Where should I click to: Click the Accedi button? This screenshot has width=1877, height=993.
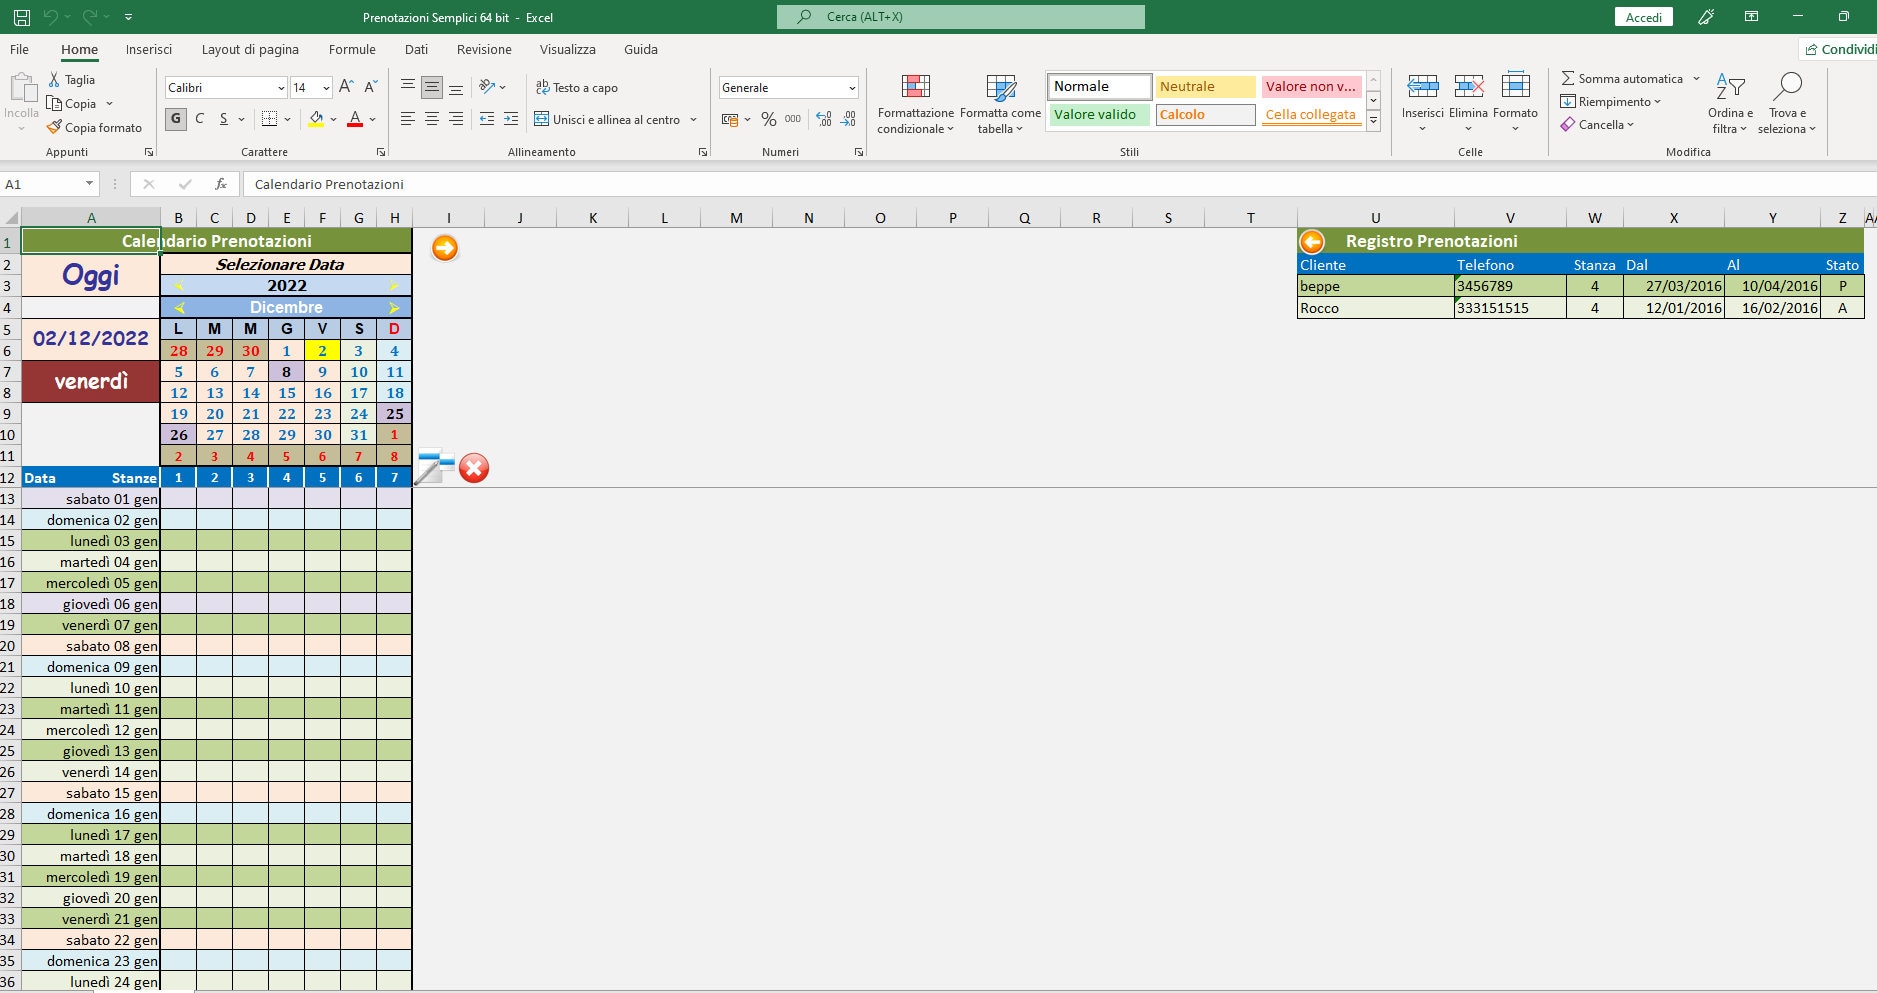coord(1643,16)
